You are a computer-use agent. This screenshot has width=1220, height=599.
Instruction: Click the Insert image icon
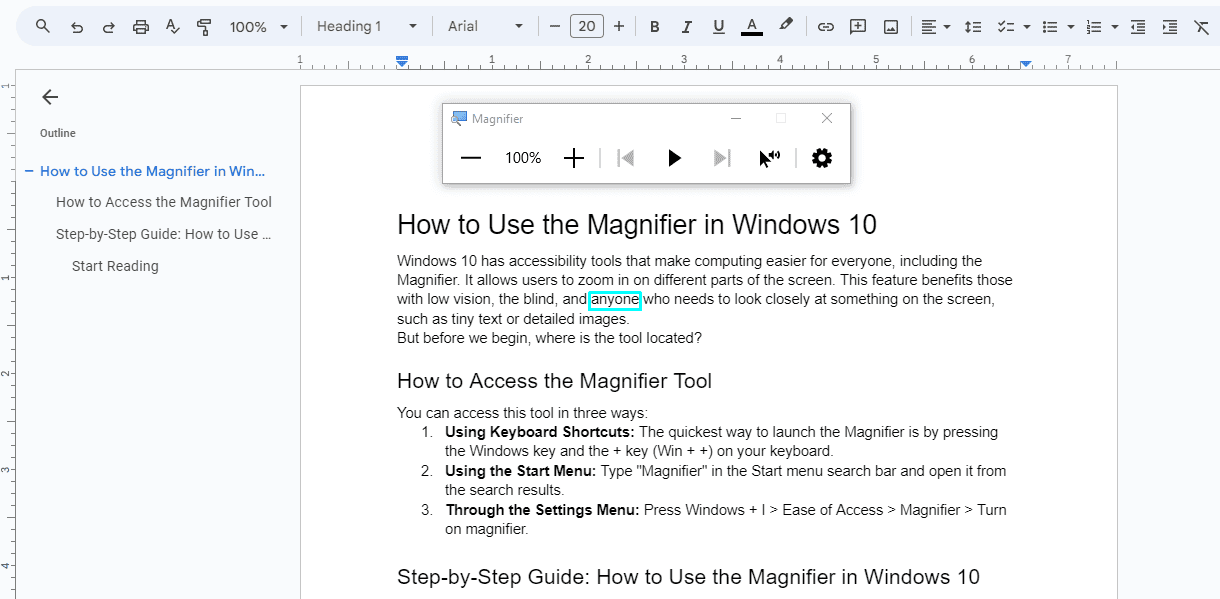point(890,27)
